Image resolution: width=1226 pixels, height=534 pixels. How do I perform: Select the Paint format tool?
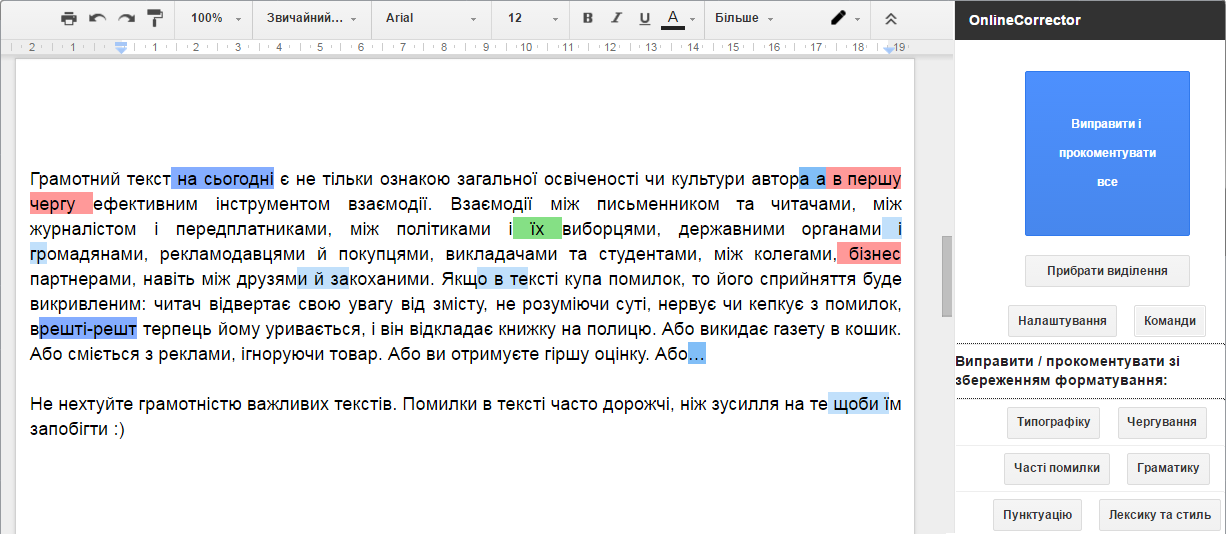[x=155, y=18]
